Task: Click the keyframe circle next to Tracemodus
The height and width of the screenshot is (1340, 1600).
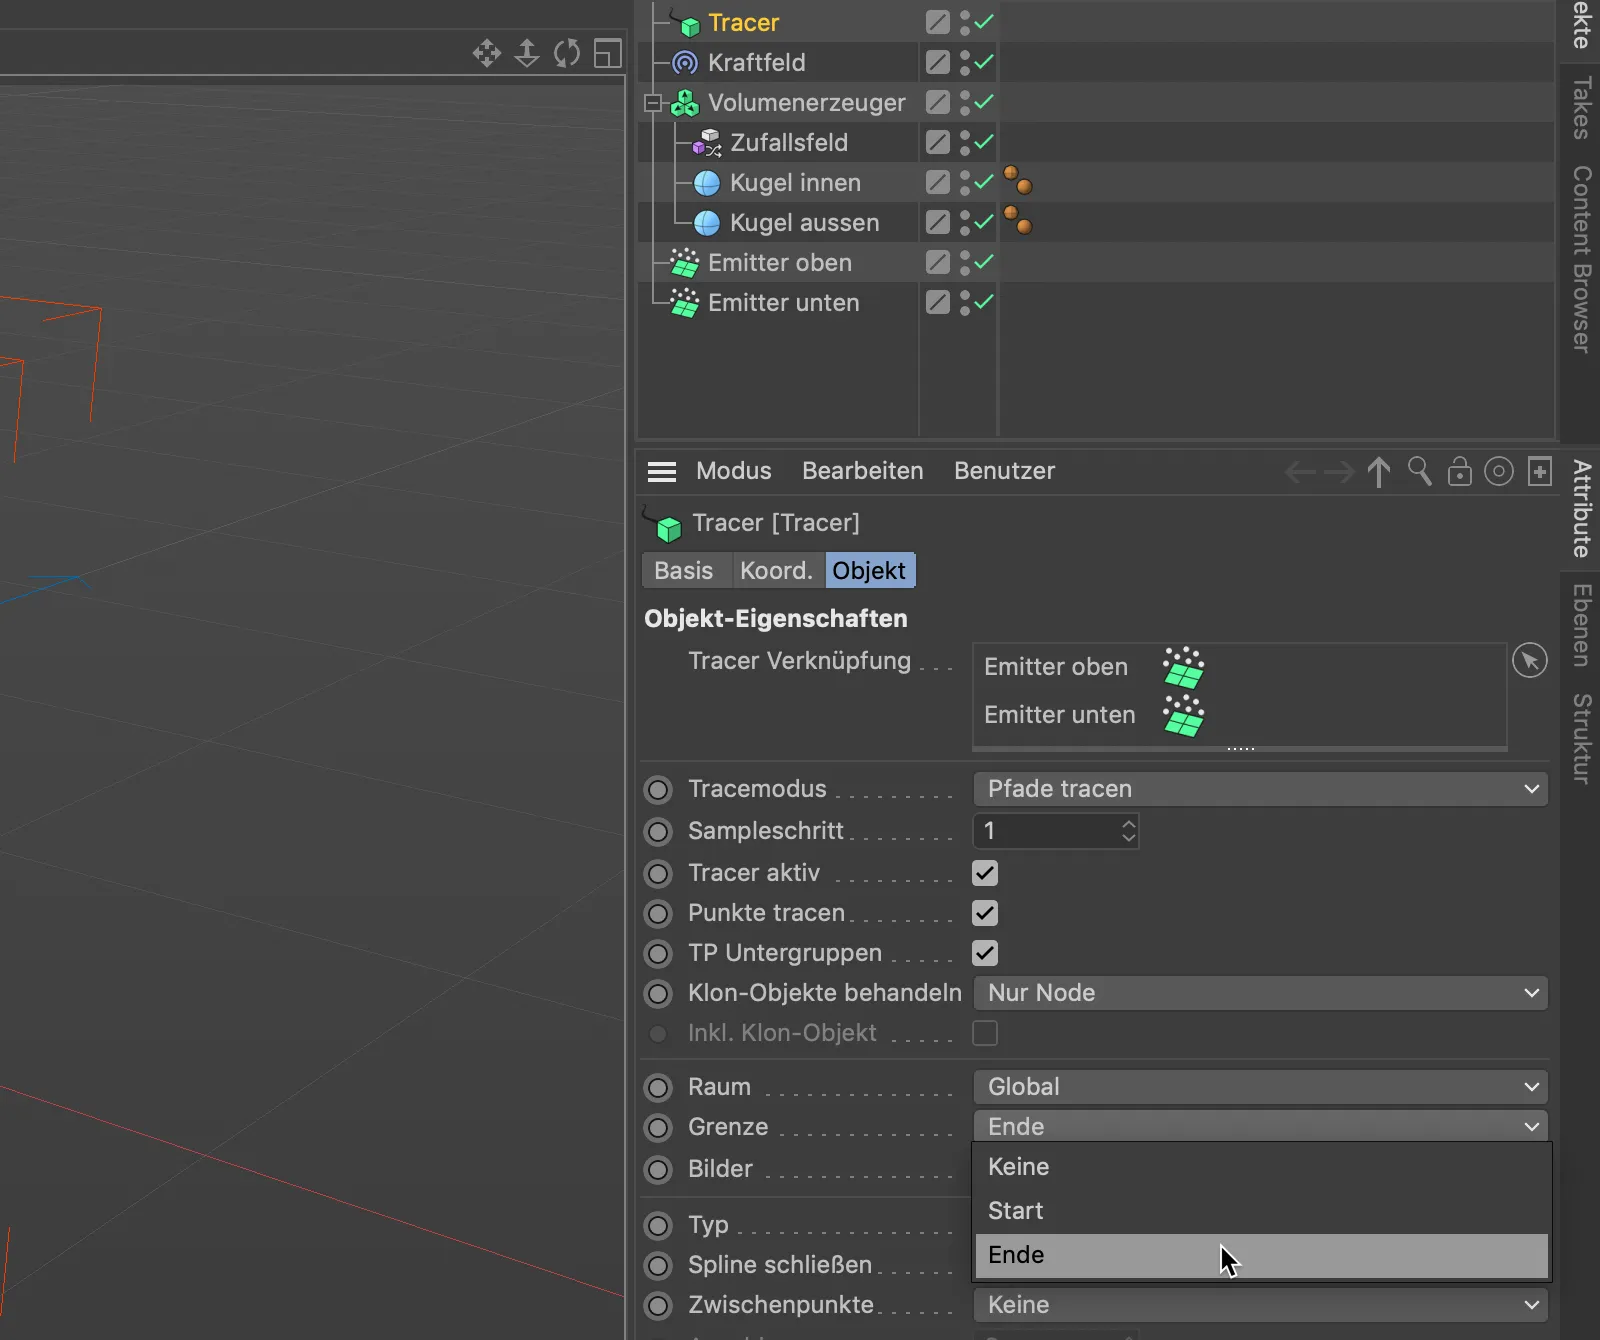Action: 658,790
